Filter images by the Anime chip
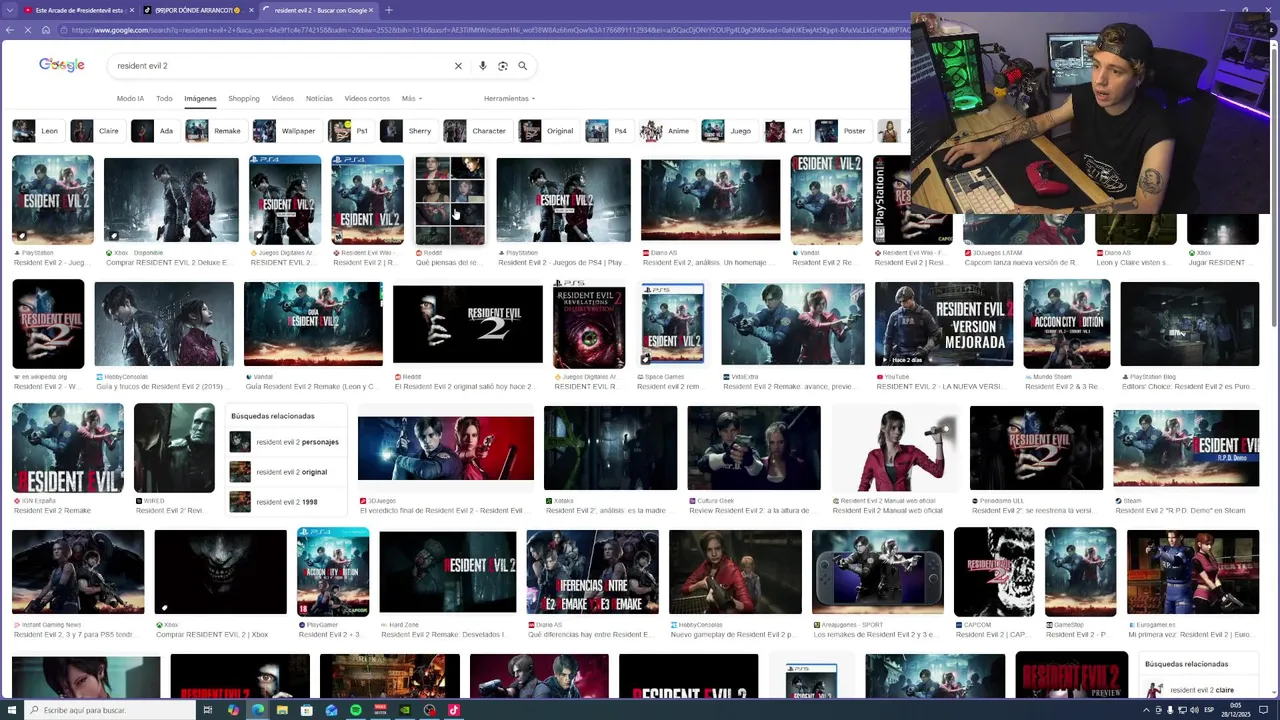 (x=667, y=131)
